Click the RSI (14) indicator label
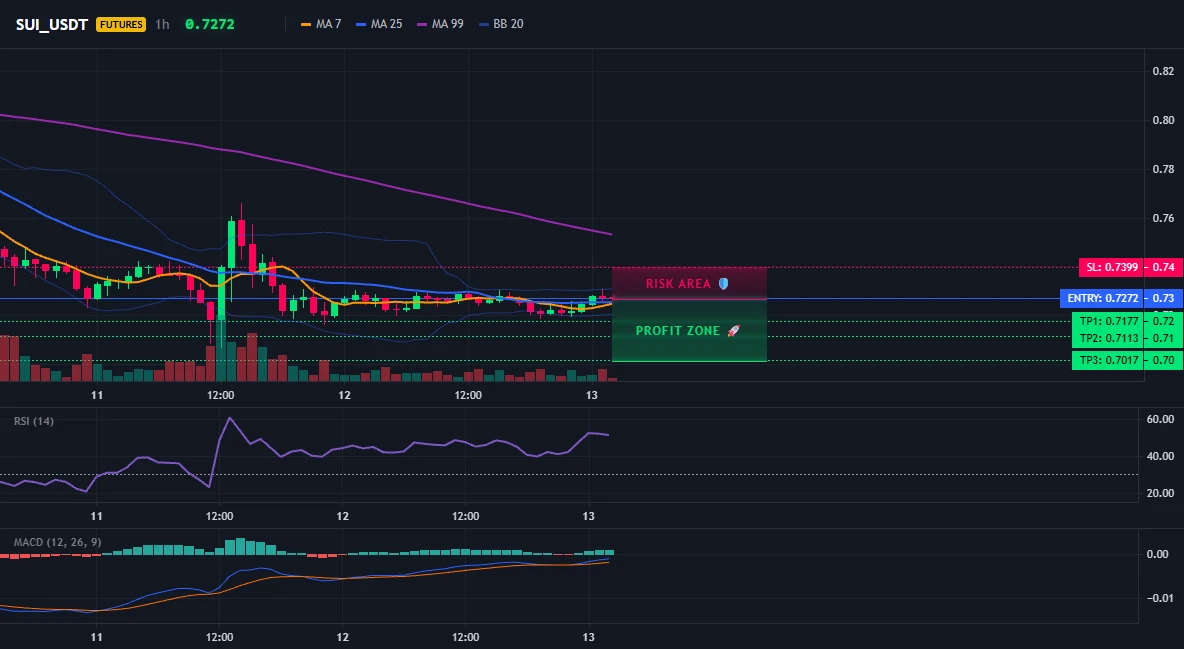1184x649 pixels. pyautogui.click(x=34, y=421)
